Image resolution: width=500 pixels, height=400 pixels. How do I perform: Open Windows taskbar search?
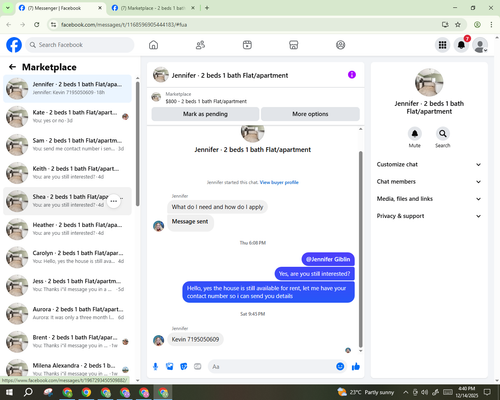tap(28, 392)
